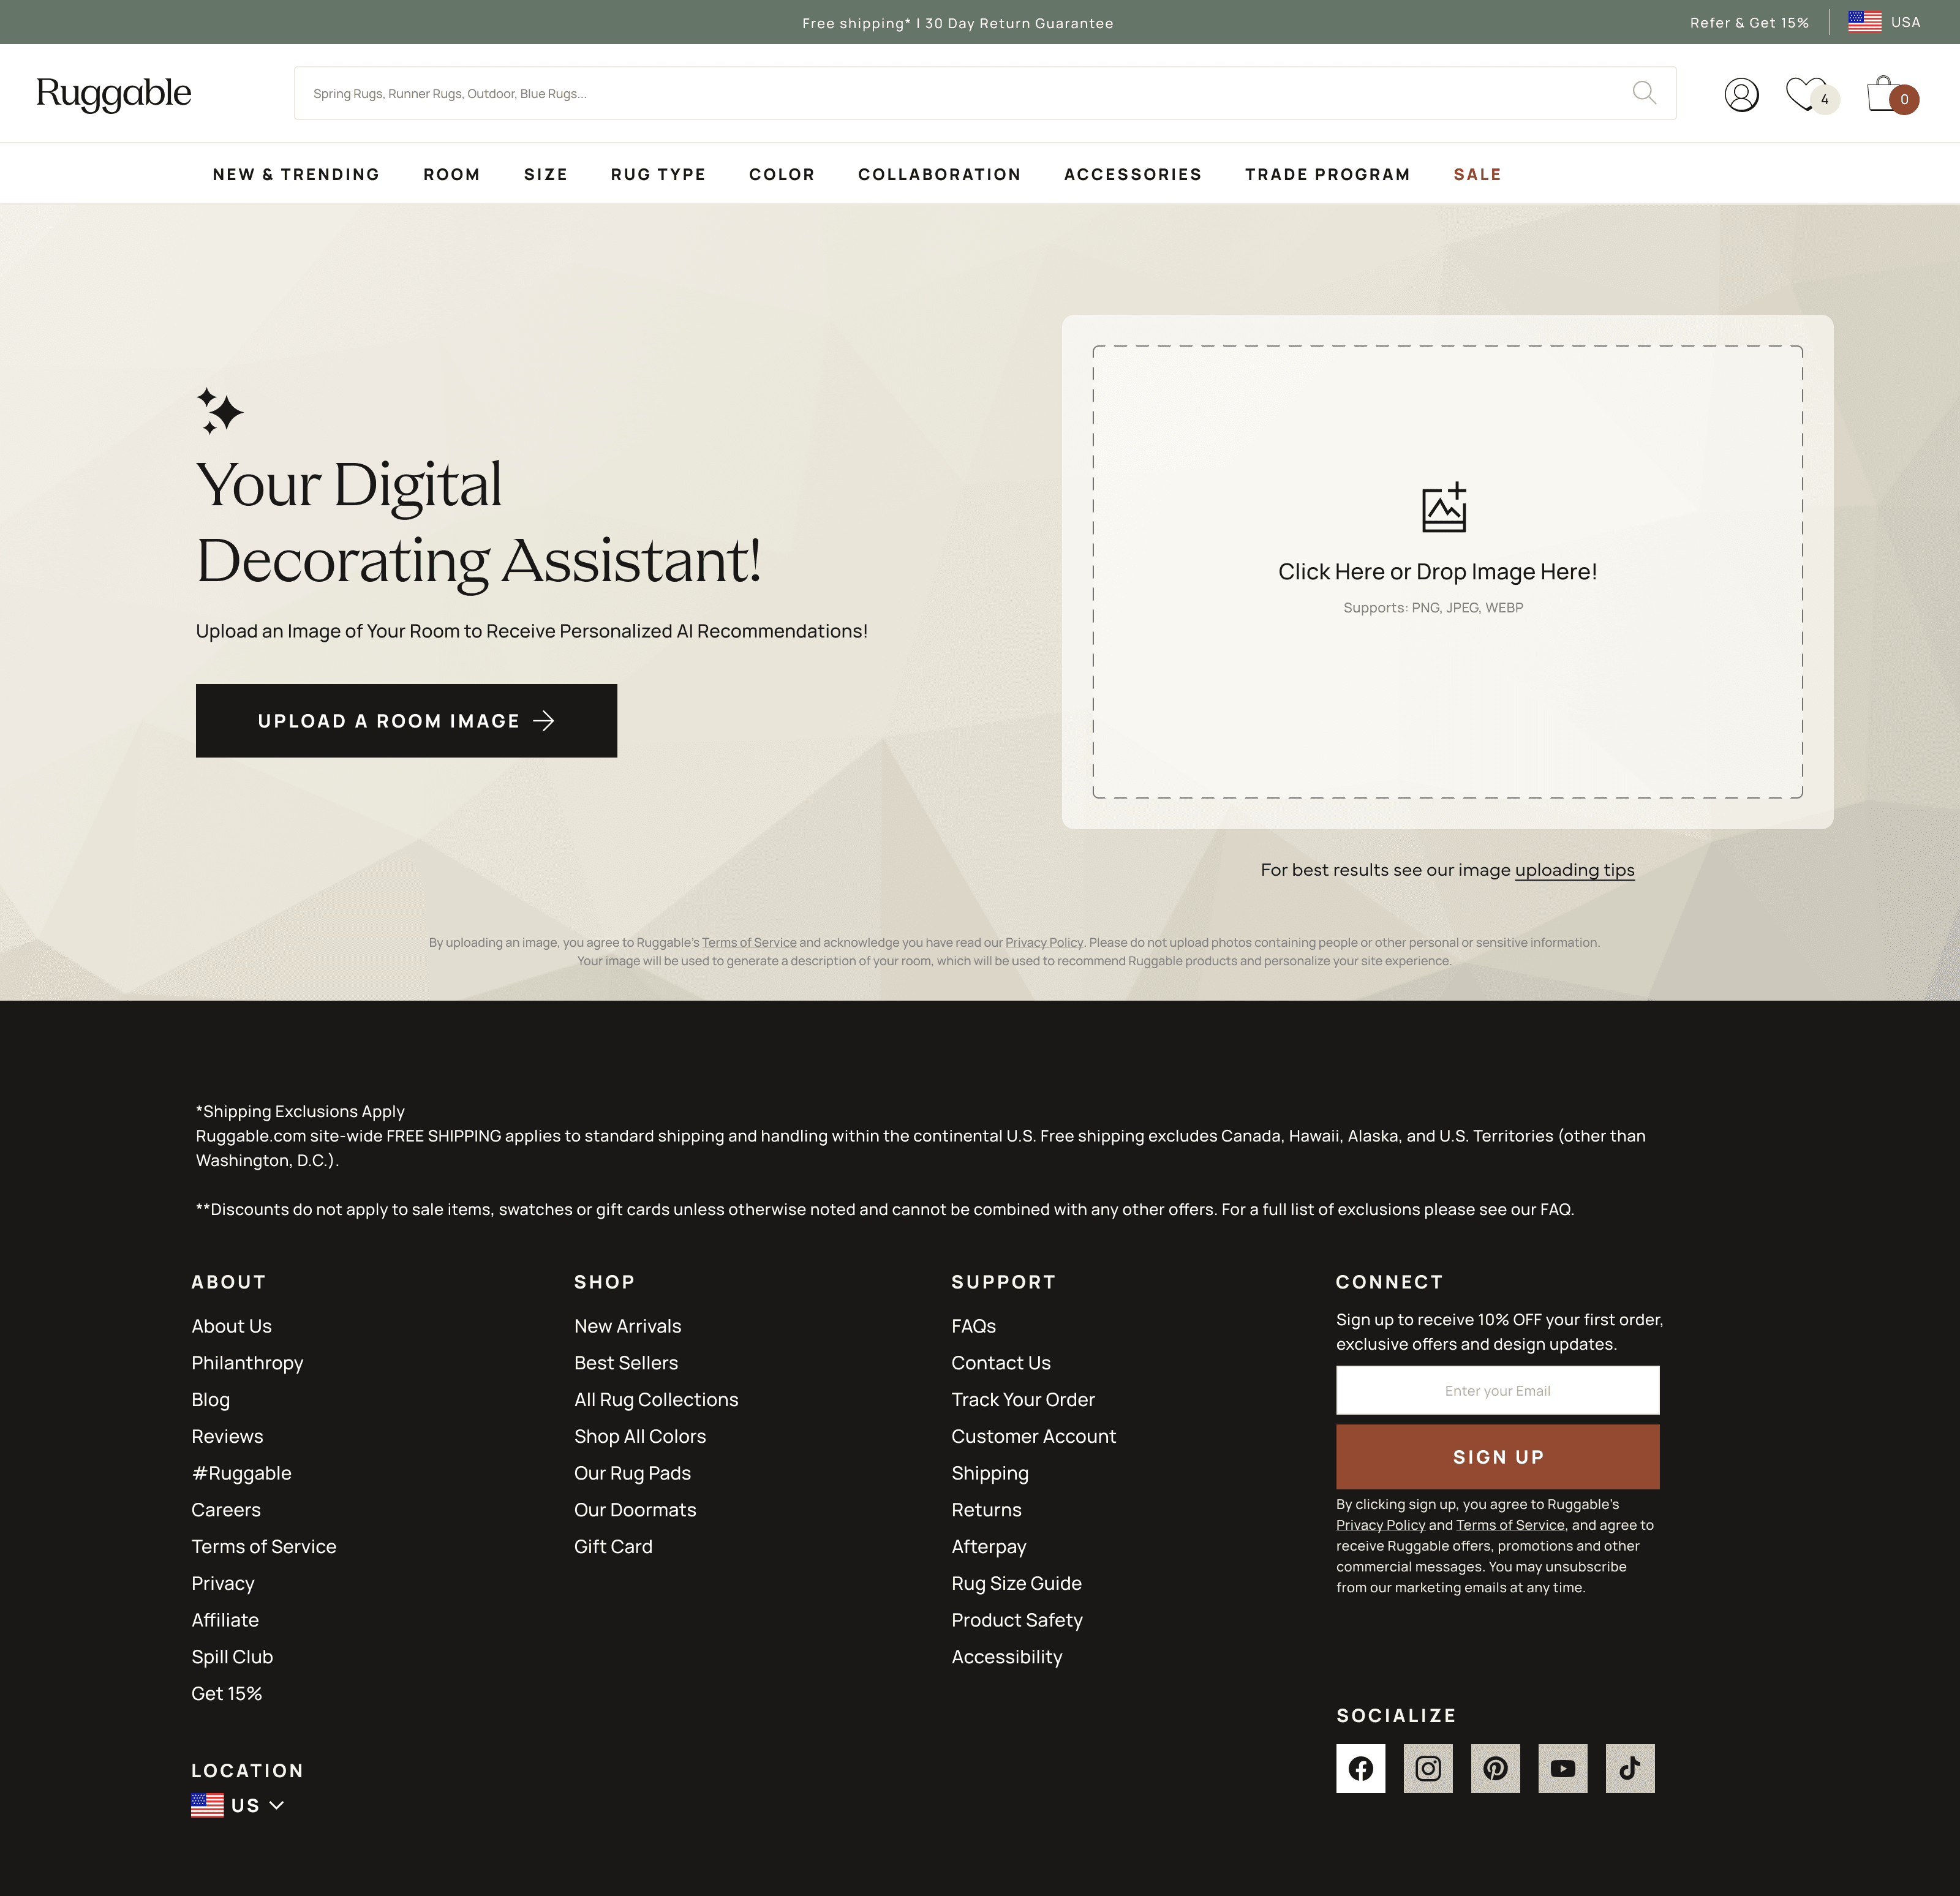Open the New Arrivals footer link
1960x1896 pixels.
(x=627, y=1325)
